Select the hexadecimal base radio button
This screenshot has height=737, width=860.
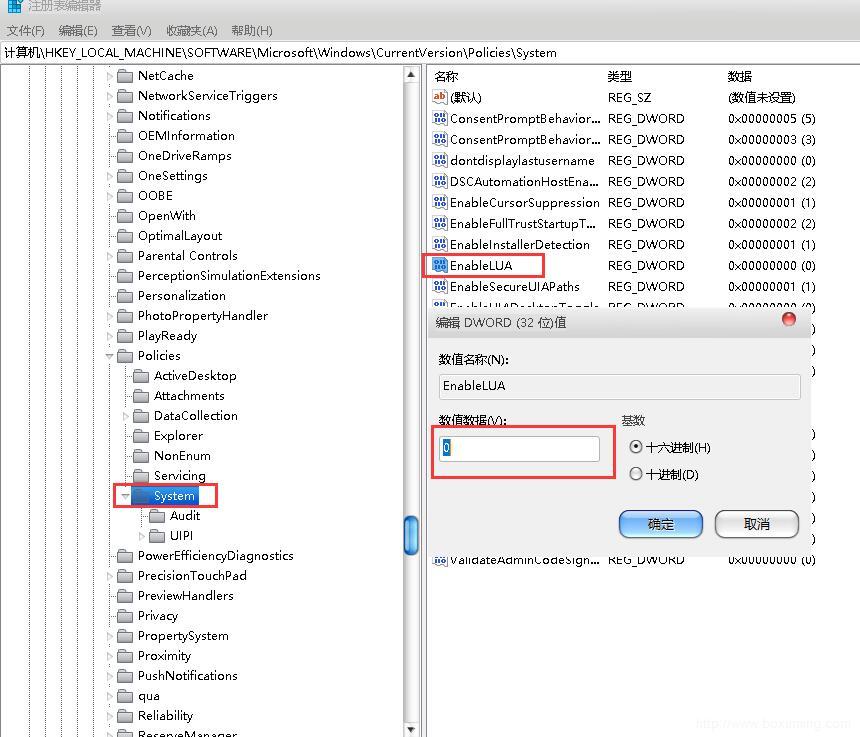coord(636,447)
